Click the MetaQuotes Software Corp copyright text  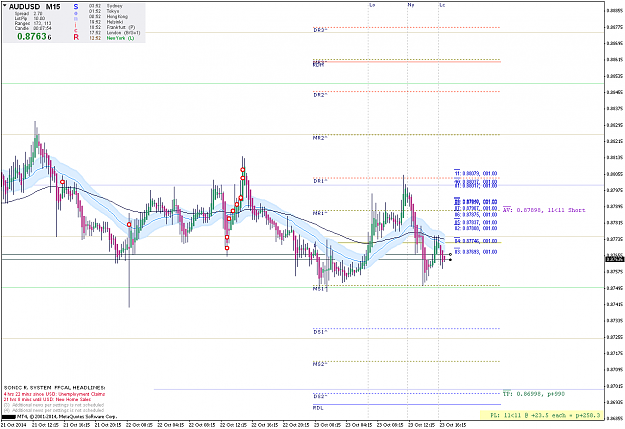(x=66, y=417)
